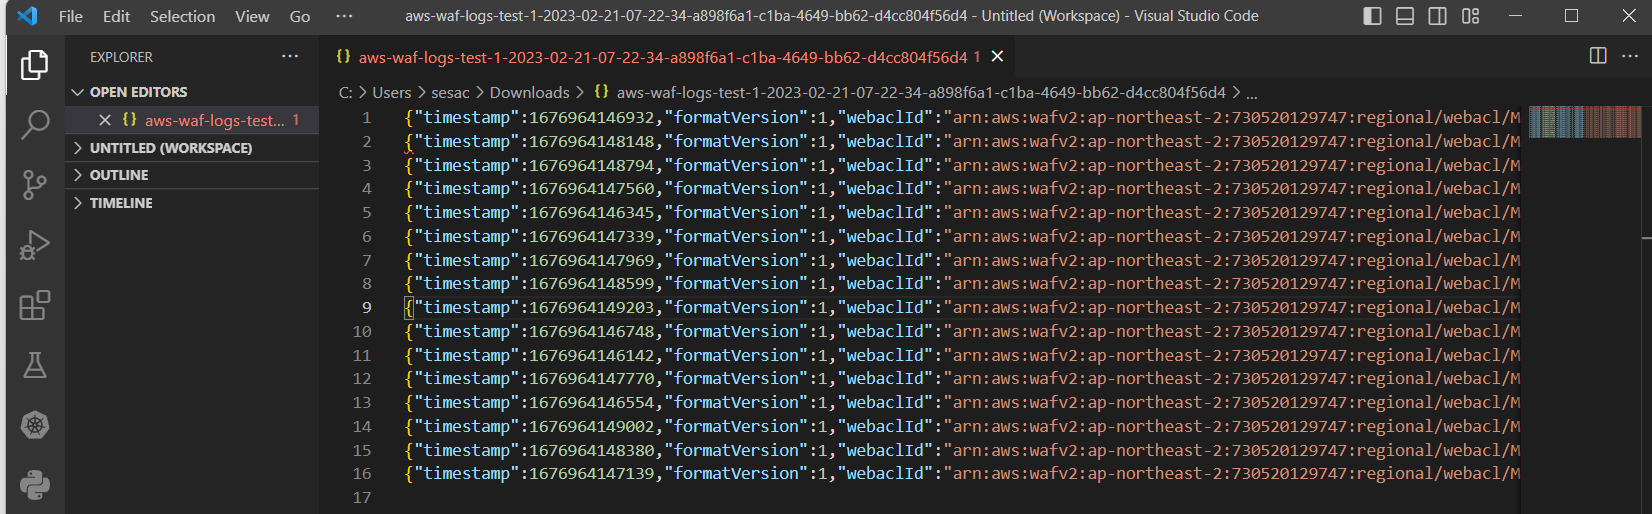Open the Source Control view
This screenshot has height=514, width=1652.
[35, 185]
